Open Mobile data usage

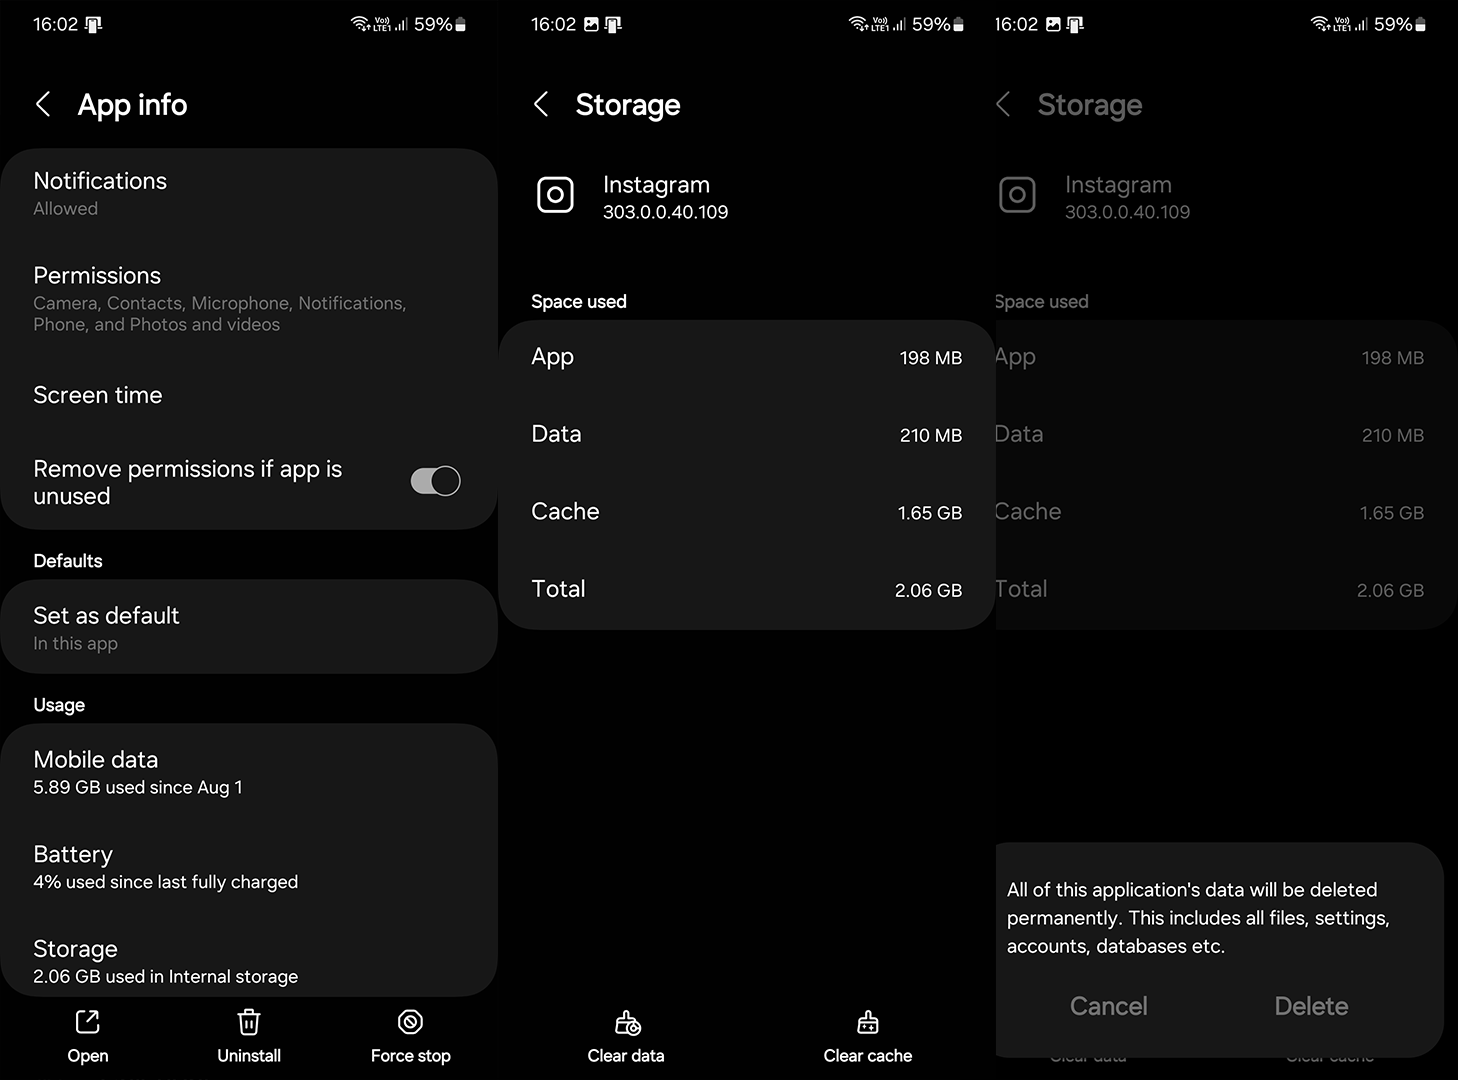[x=249, y=772]
